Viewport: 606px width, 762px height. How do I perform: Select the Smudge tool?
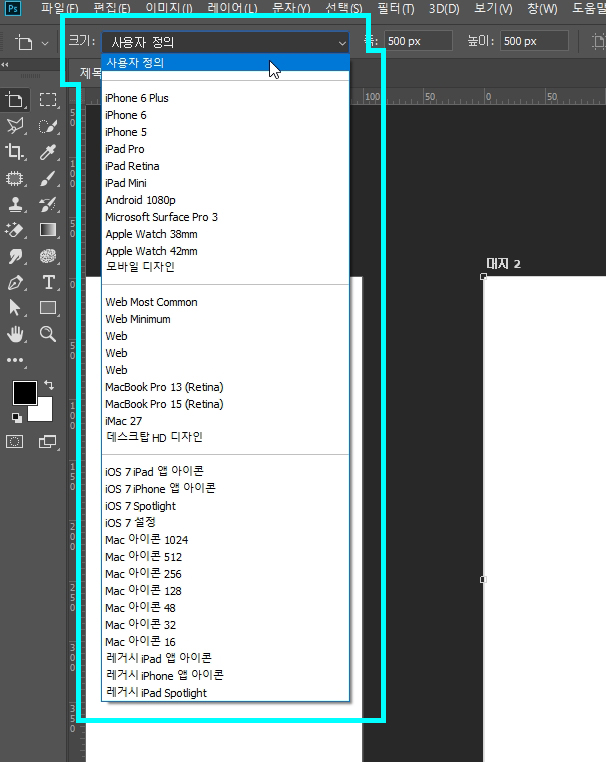pos(15,256)
